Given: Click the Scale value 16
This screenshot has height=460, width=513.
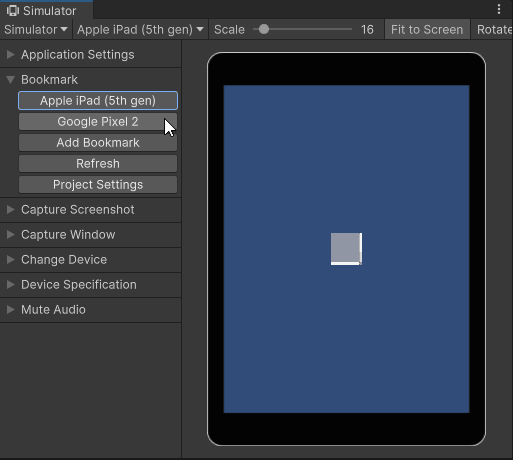Looking at the screenshot, I should coord(367,30).
